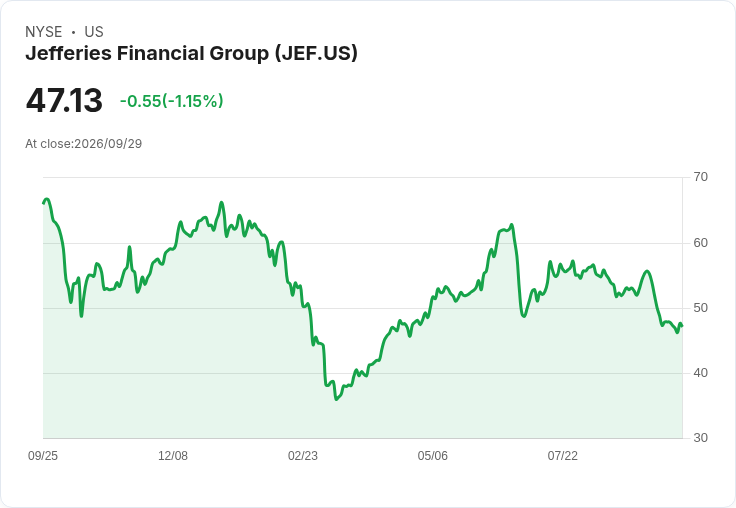Click the chart's lowest trough near March

tap(336, 399)
